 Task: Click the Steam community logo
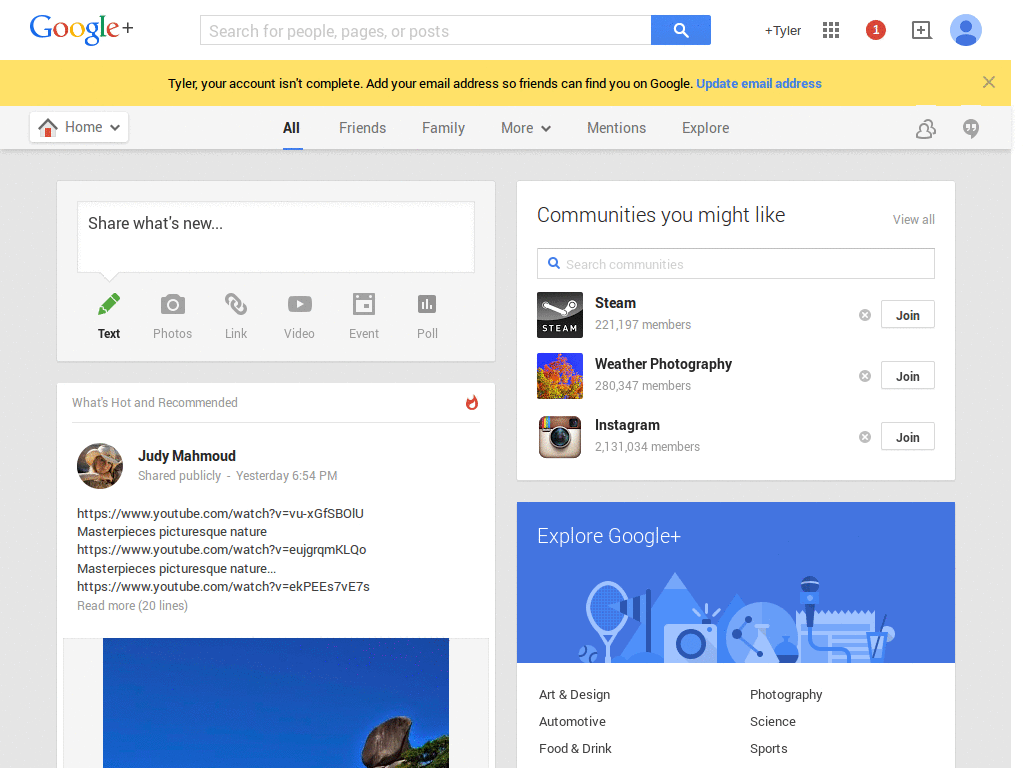tap(560, 315)
